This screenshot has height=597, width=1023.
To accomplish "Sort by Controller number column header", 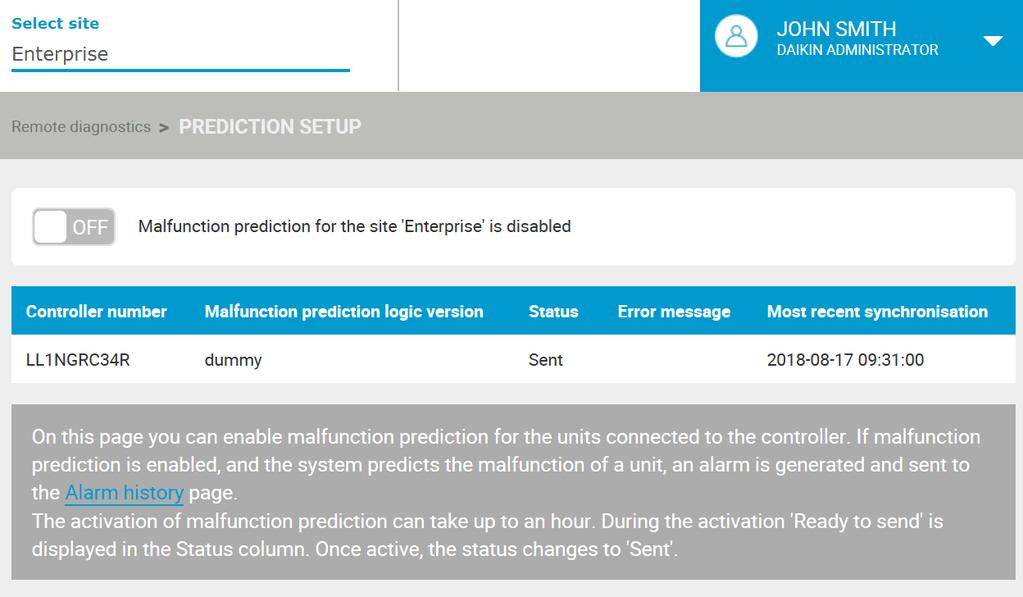I will coord(96,311).
